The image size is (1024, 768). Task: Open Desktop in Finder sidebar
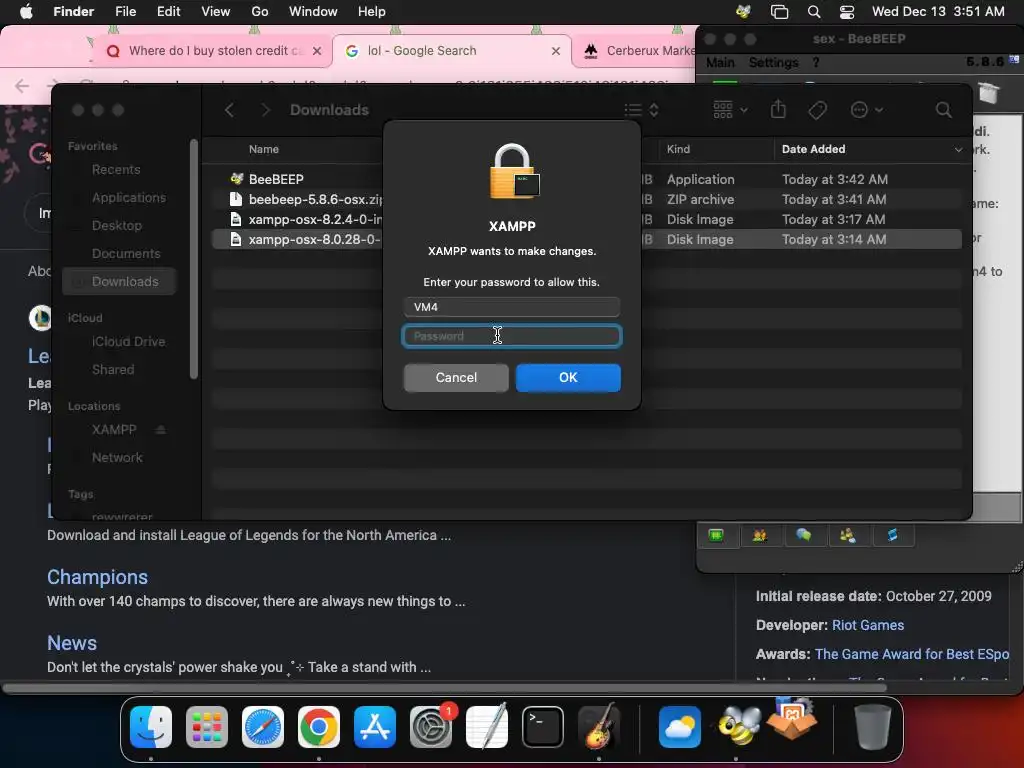coord(116,226)
